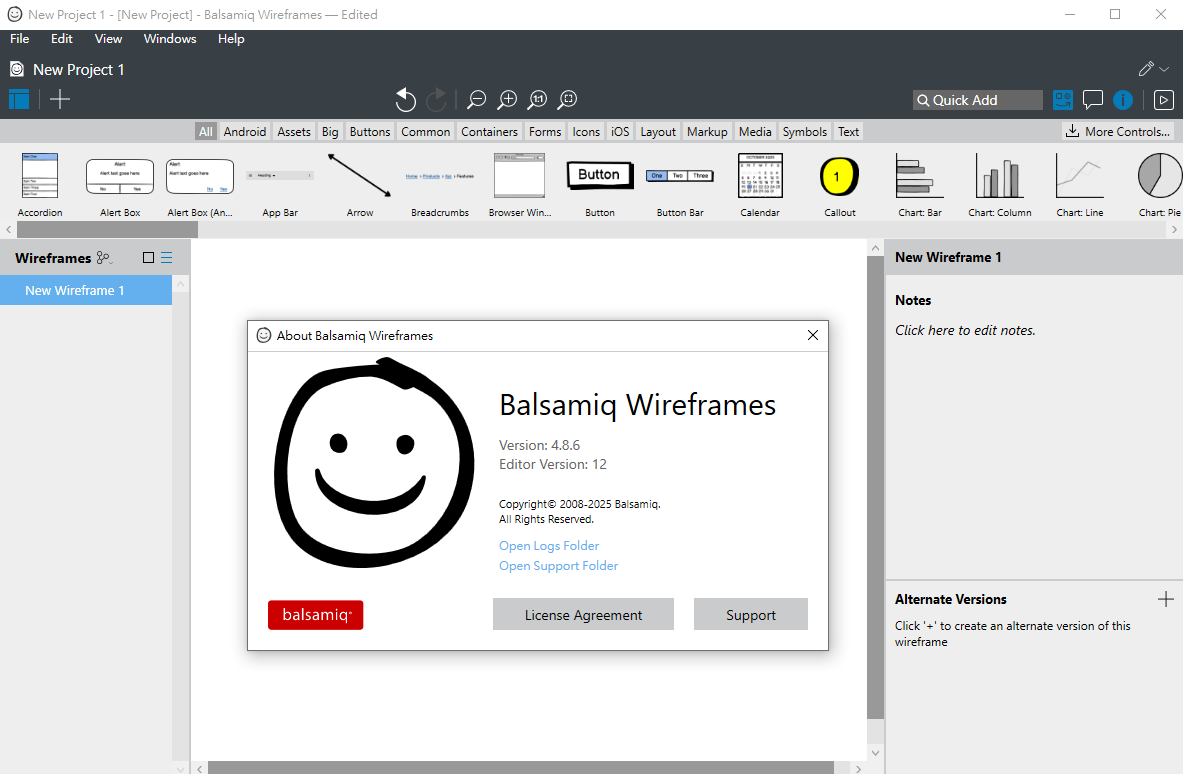Expand Alternate Versions with plus icon
Viewport: 1183px width, 774px height.
(1165, 599)
